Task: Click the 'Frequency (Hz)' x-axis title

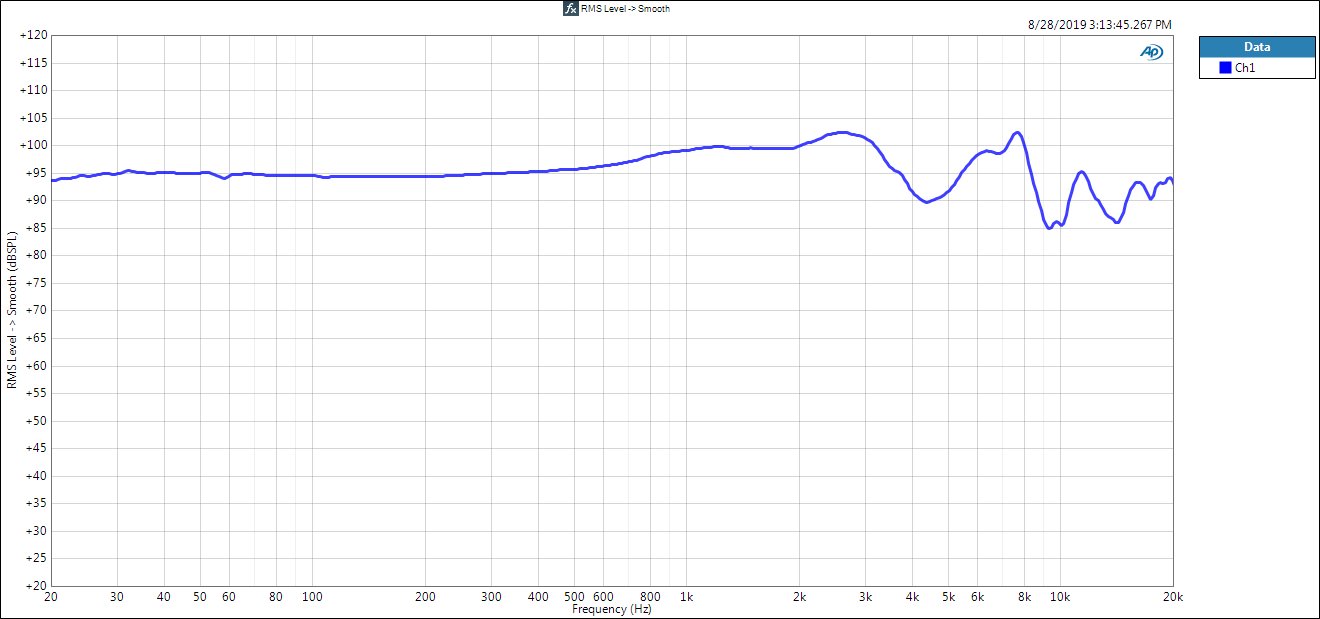Action: coord(611,608)
